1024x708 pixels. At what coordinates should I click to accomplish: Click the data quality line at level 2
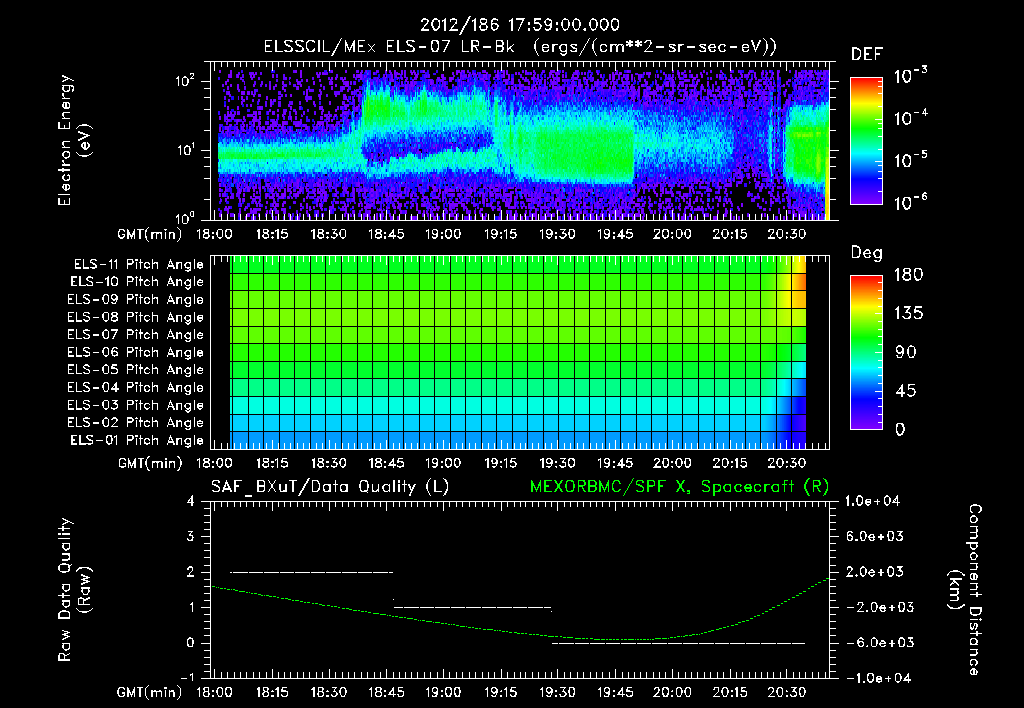pos(312,572)
